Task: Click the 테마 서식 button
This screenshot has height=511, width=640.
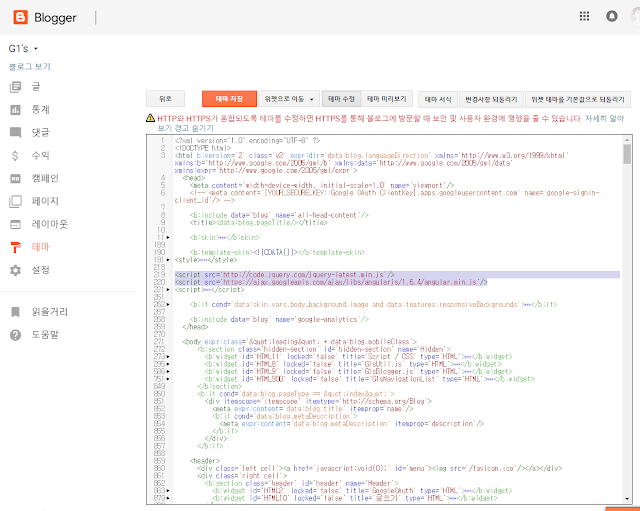Action: (x=438, y=99)
